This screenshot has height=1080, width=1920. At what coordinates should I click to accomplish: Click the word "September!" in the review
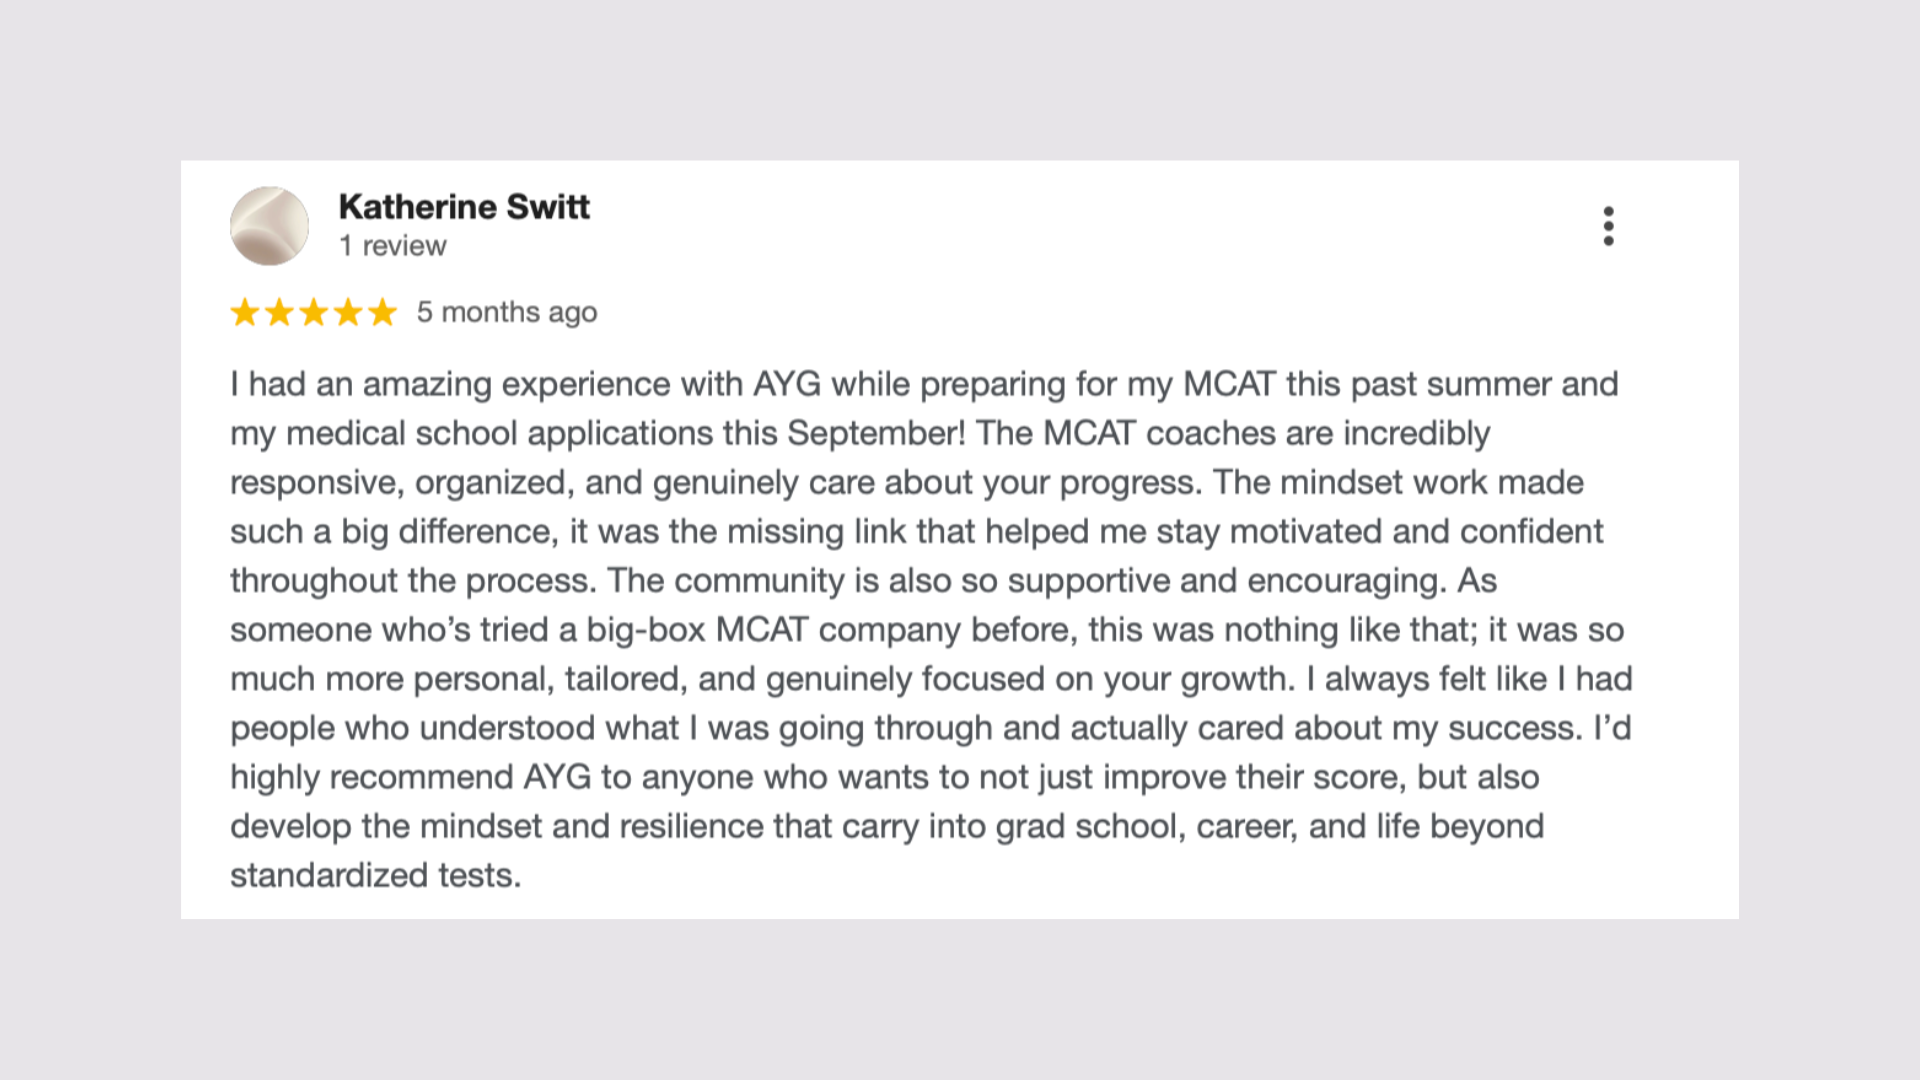(876, 433)
